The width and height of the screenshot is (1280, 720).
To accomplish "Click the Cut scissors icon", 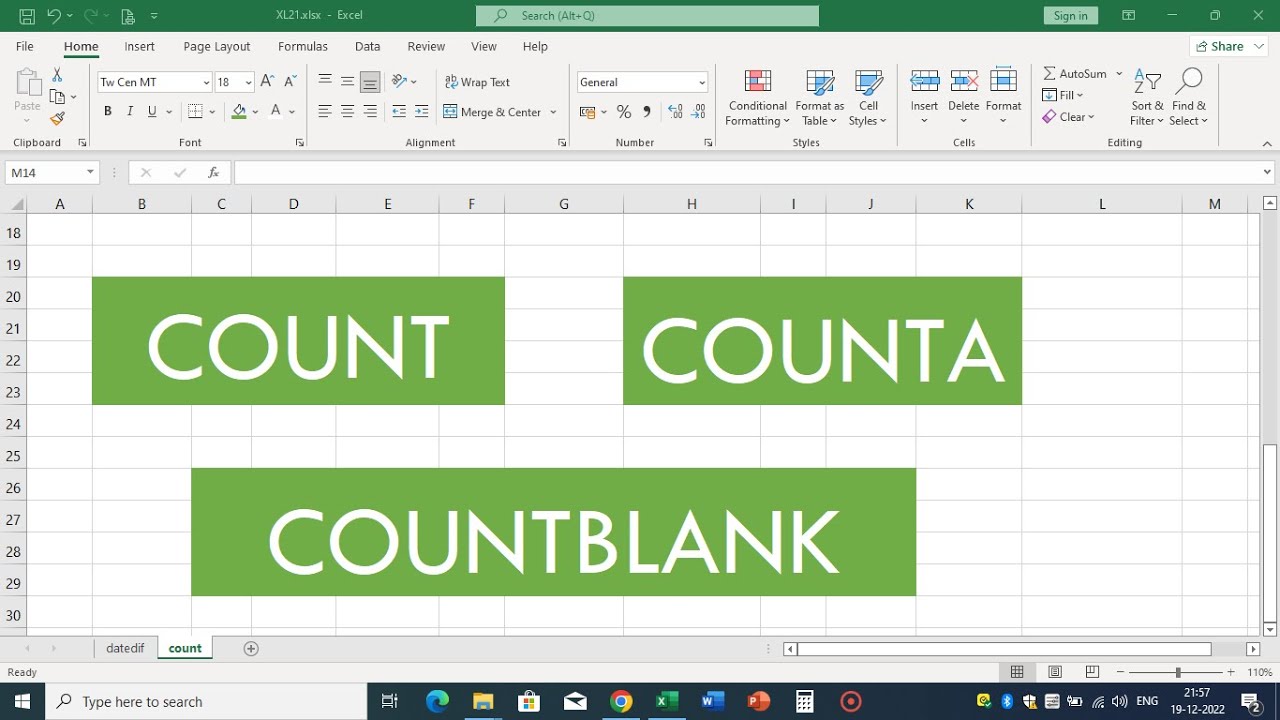I will coord(57,75).
